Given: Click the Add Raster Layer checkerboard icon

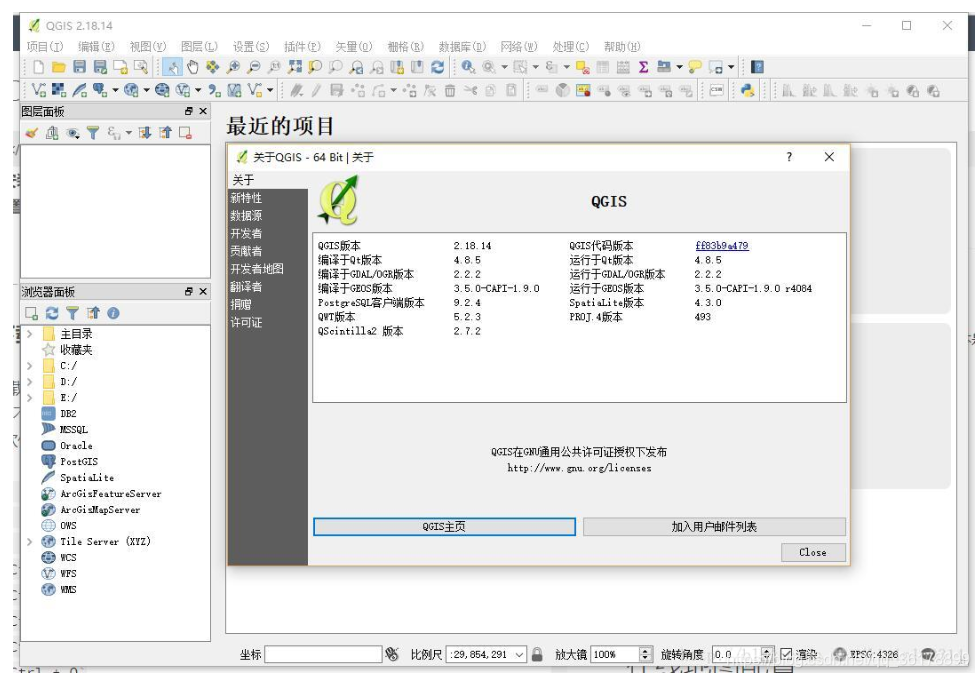Looking at the screenshot, I should tap(59, 91).
